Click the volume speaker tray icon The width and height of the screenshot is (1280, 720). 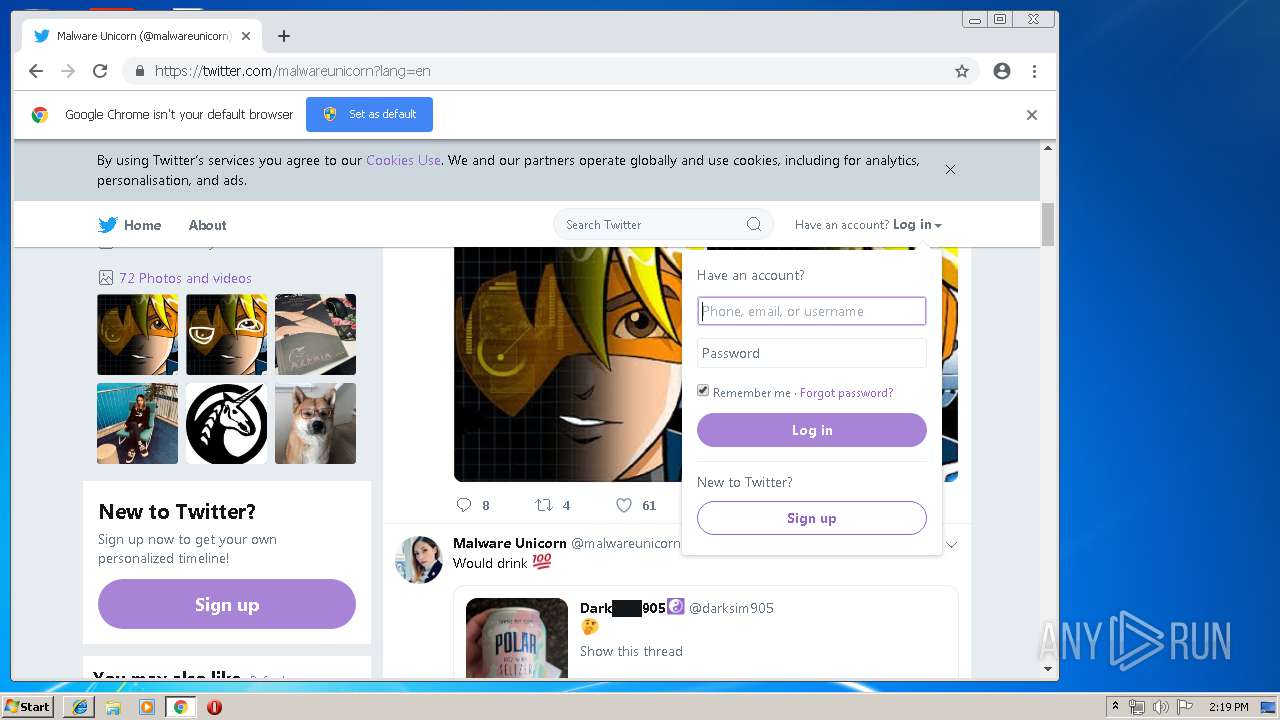click(x=1161, y=707)
